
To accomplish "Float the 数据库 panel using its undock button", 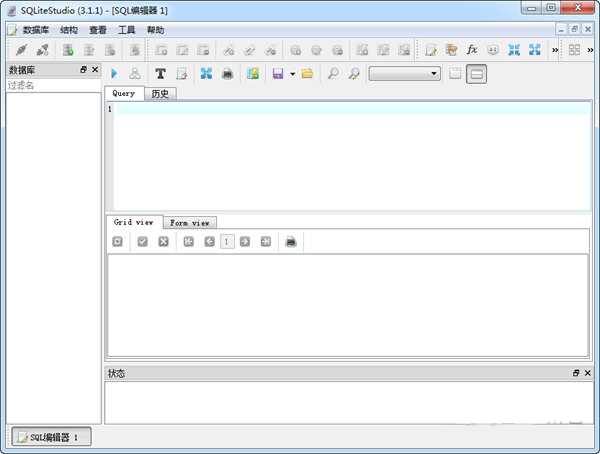I will point(83,70).
